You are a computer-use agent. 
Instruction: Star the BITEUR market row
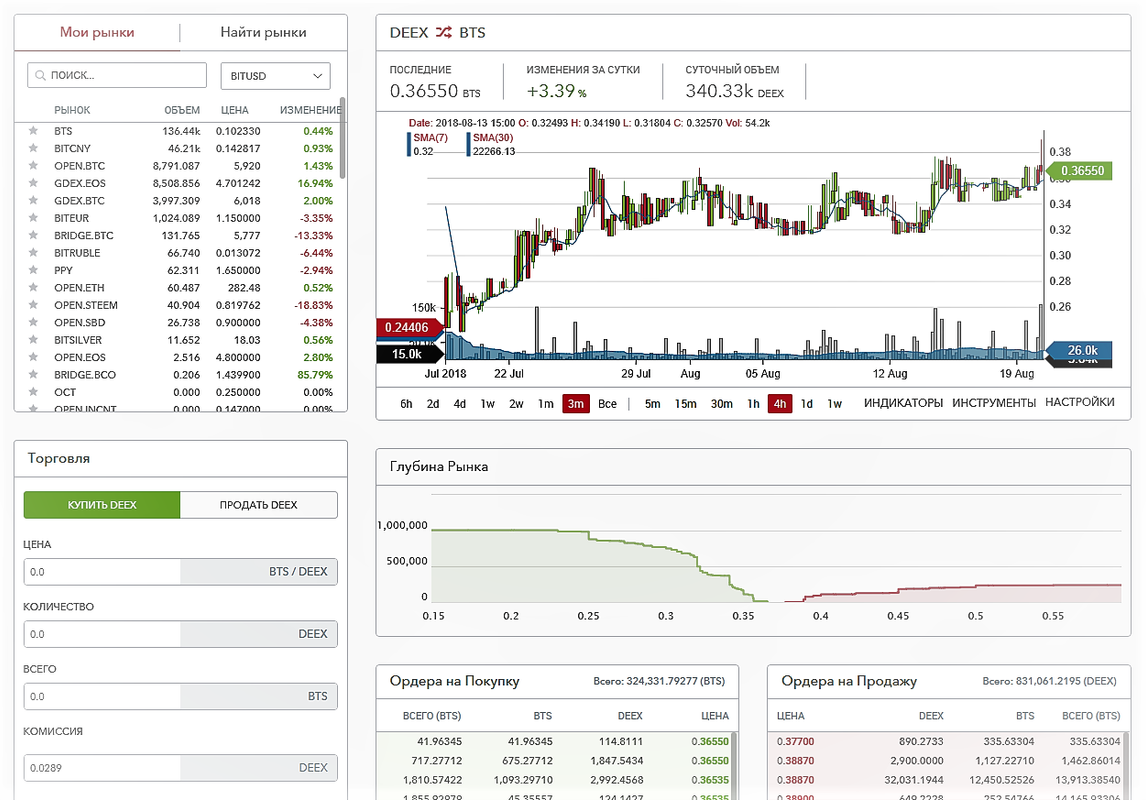33,218
